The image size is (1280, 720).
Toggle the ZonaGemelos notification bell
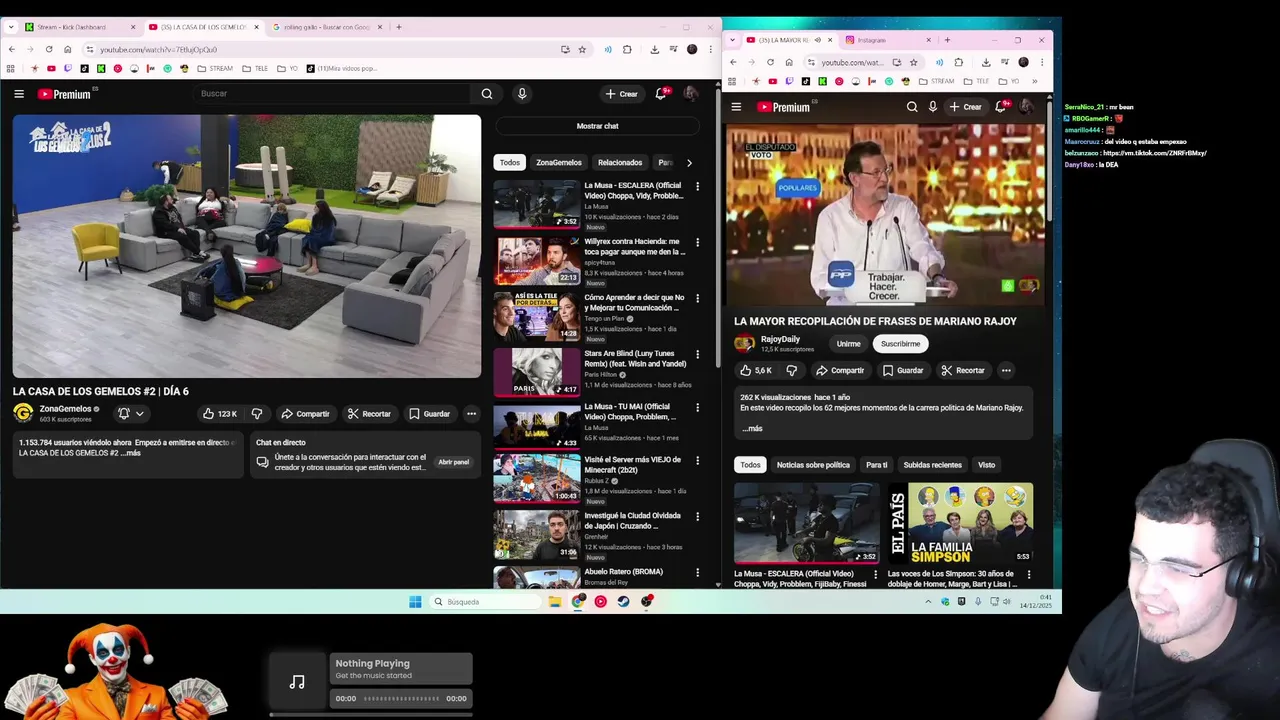pyautogui.click(x=124, y=414)
